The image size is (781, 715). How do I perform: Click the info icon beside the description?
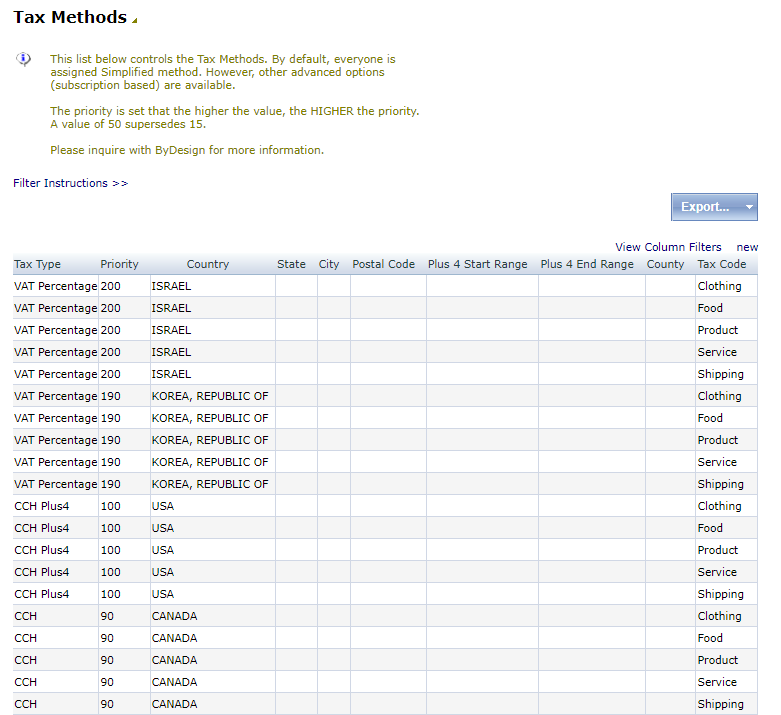click(23, 59)
